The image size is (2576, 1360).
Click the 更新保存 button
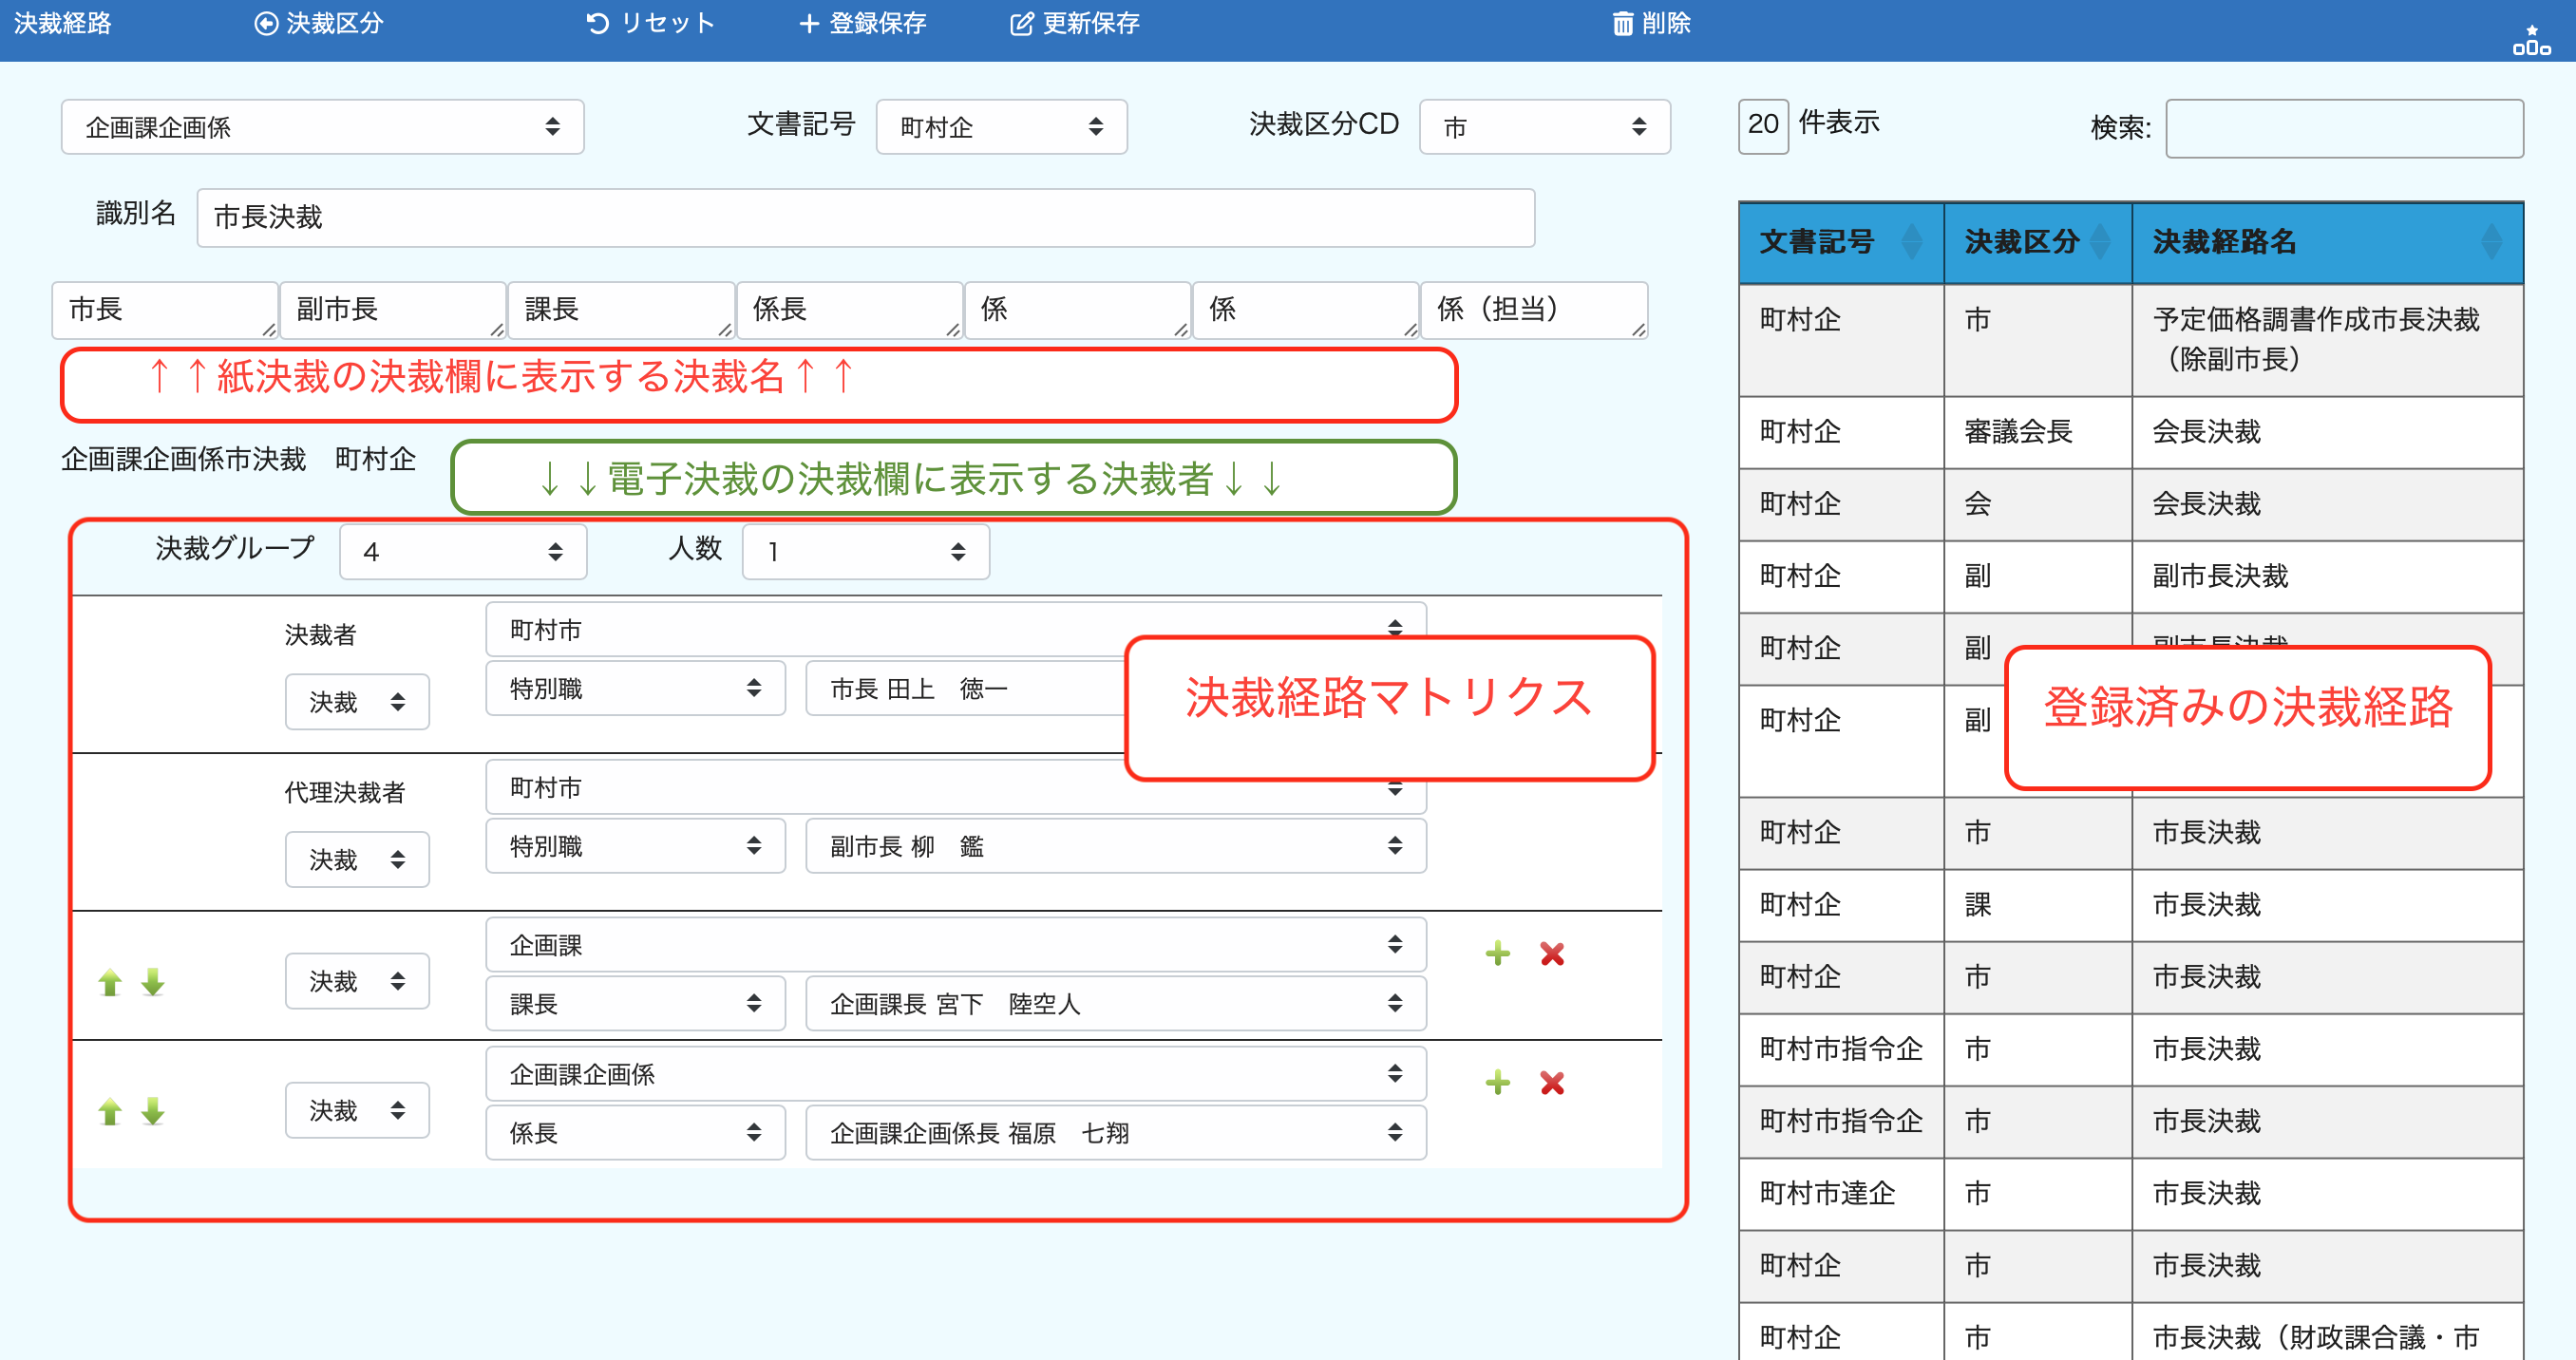click(1075, 23)
